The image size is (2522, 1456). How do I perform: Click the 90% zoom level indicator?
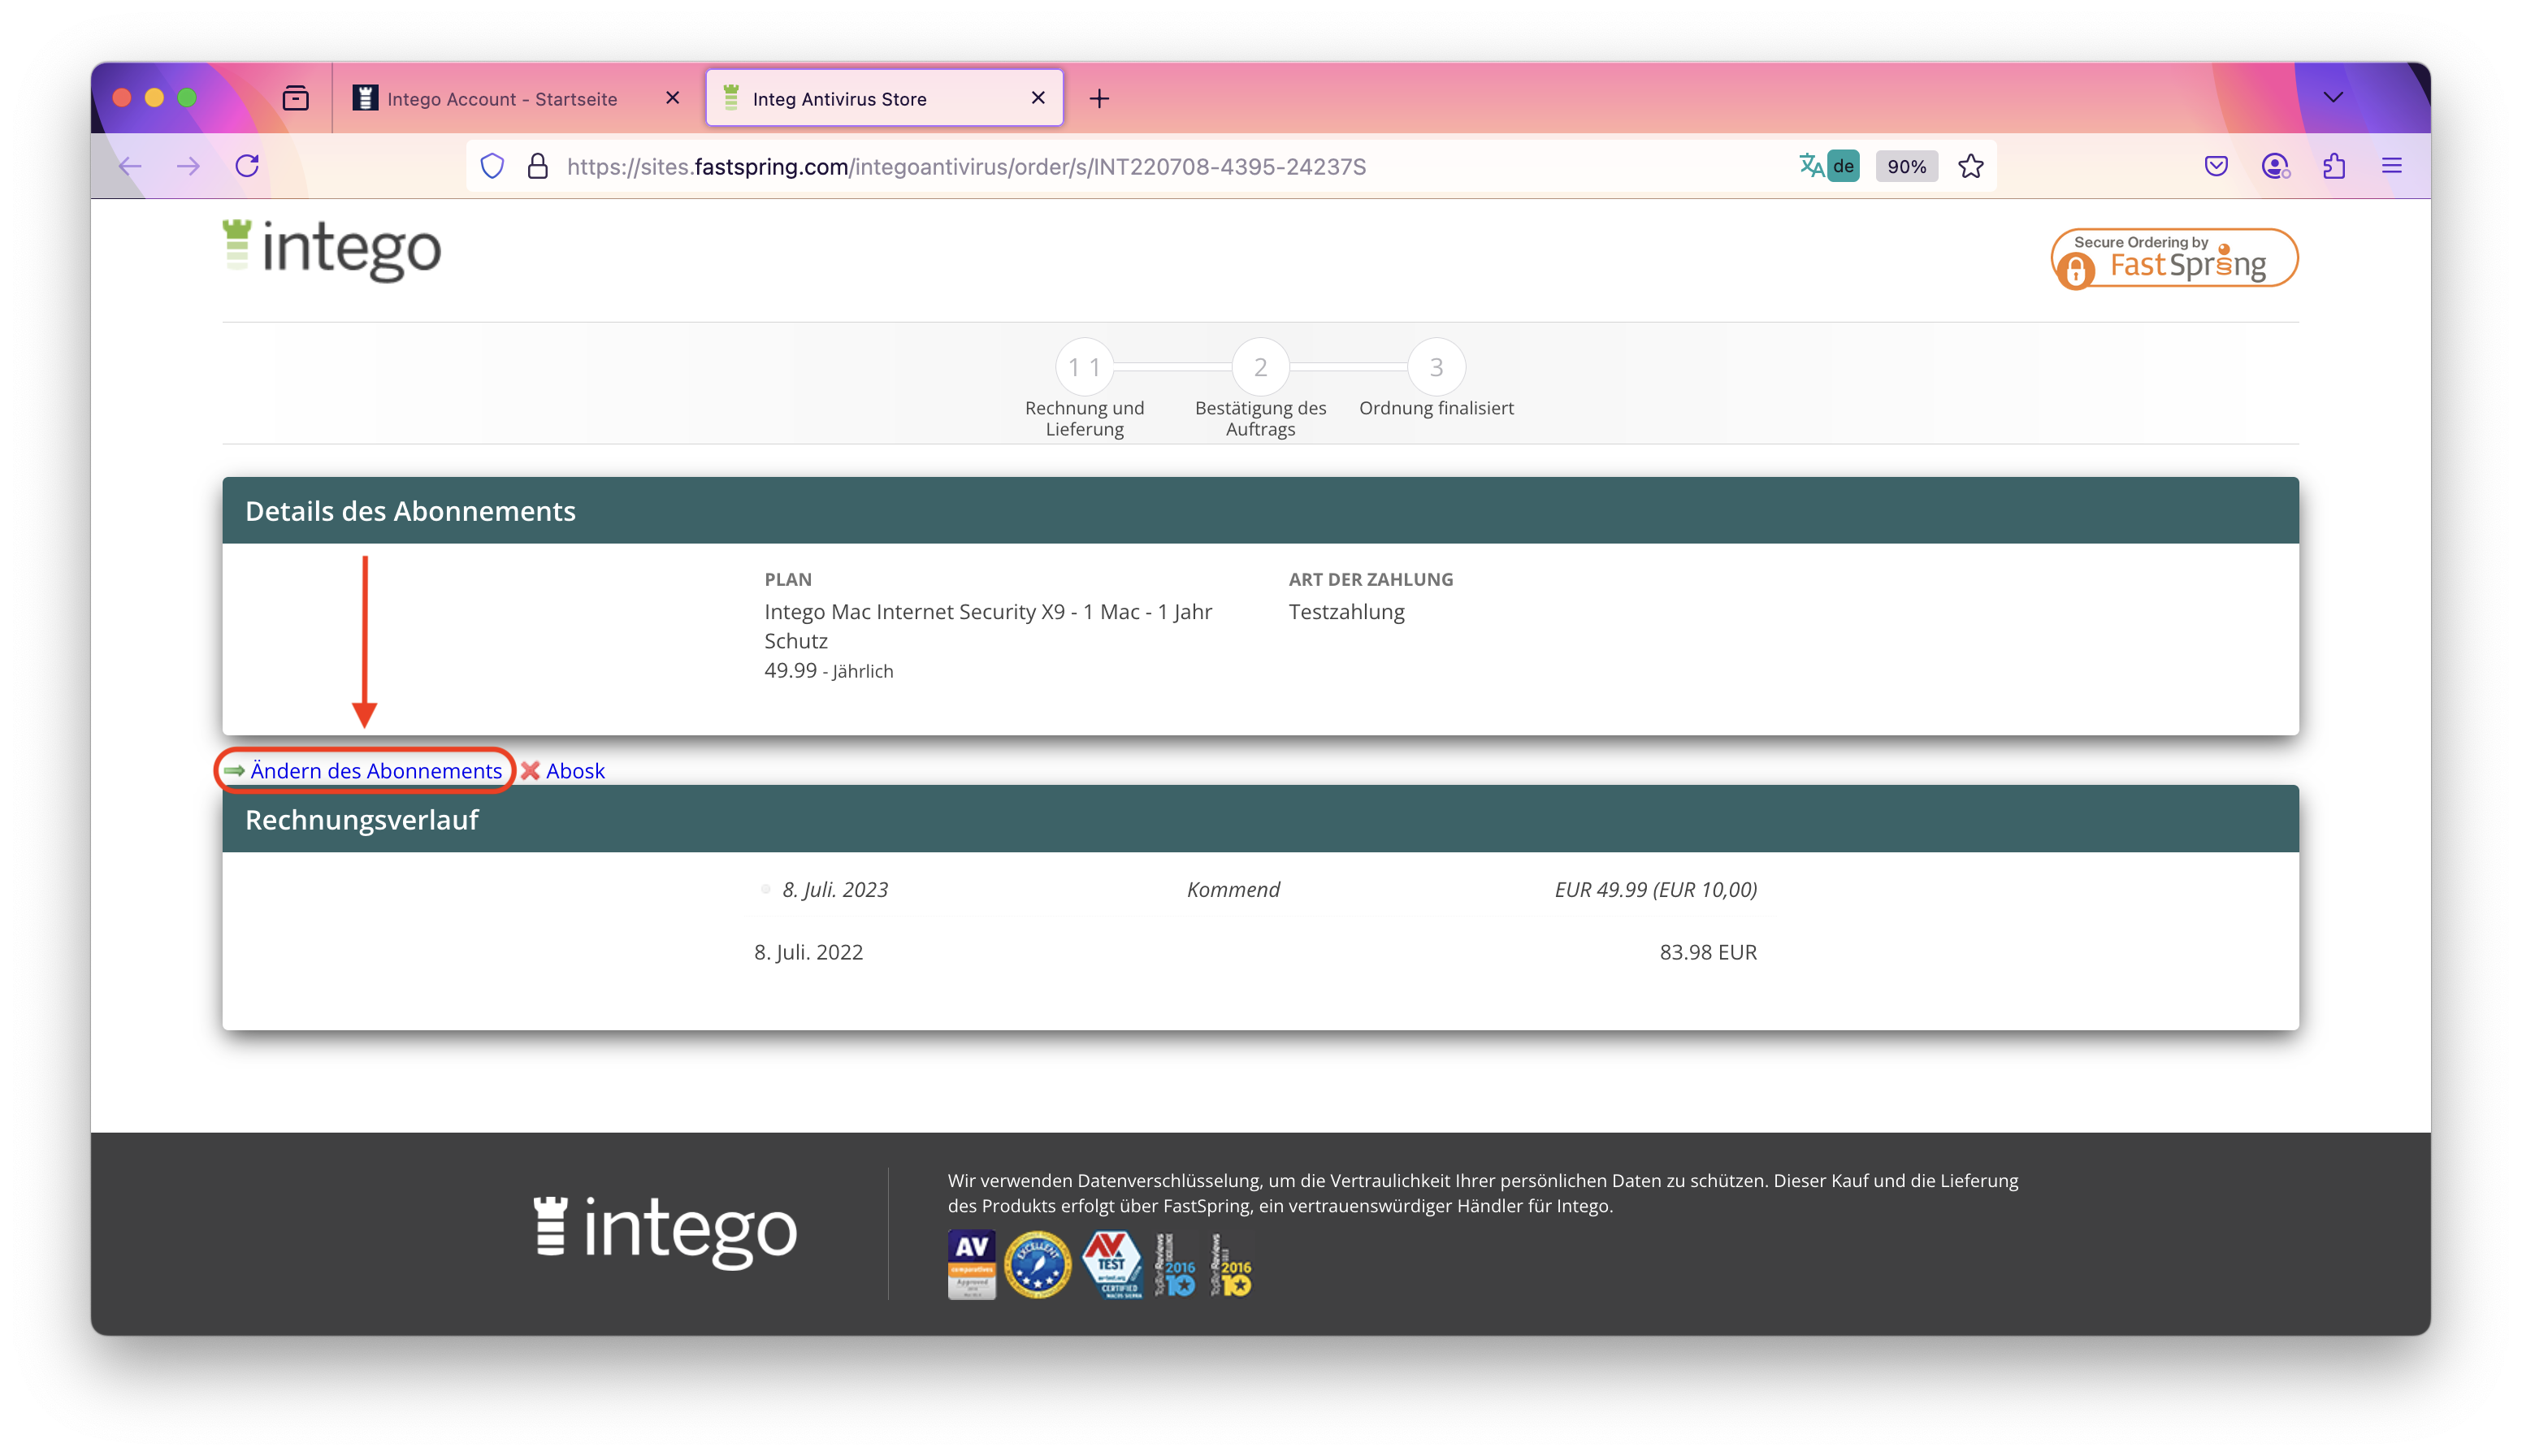(x=1906, y=166)
